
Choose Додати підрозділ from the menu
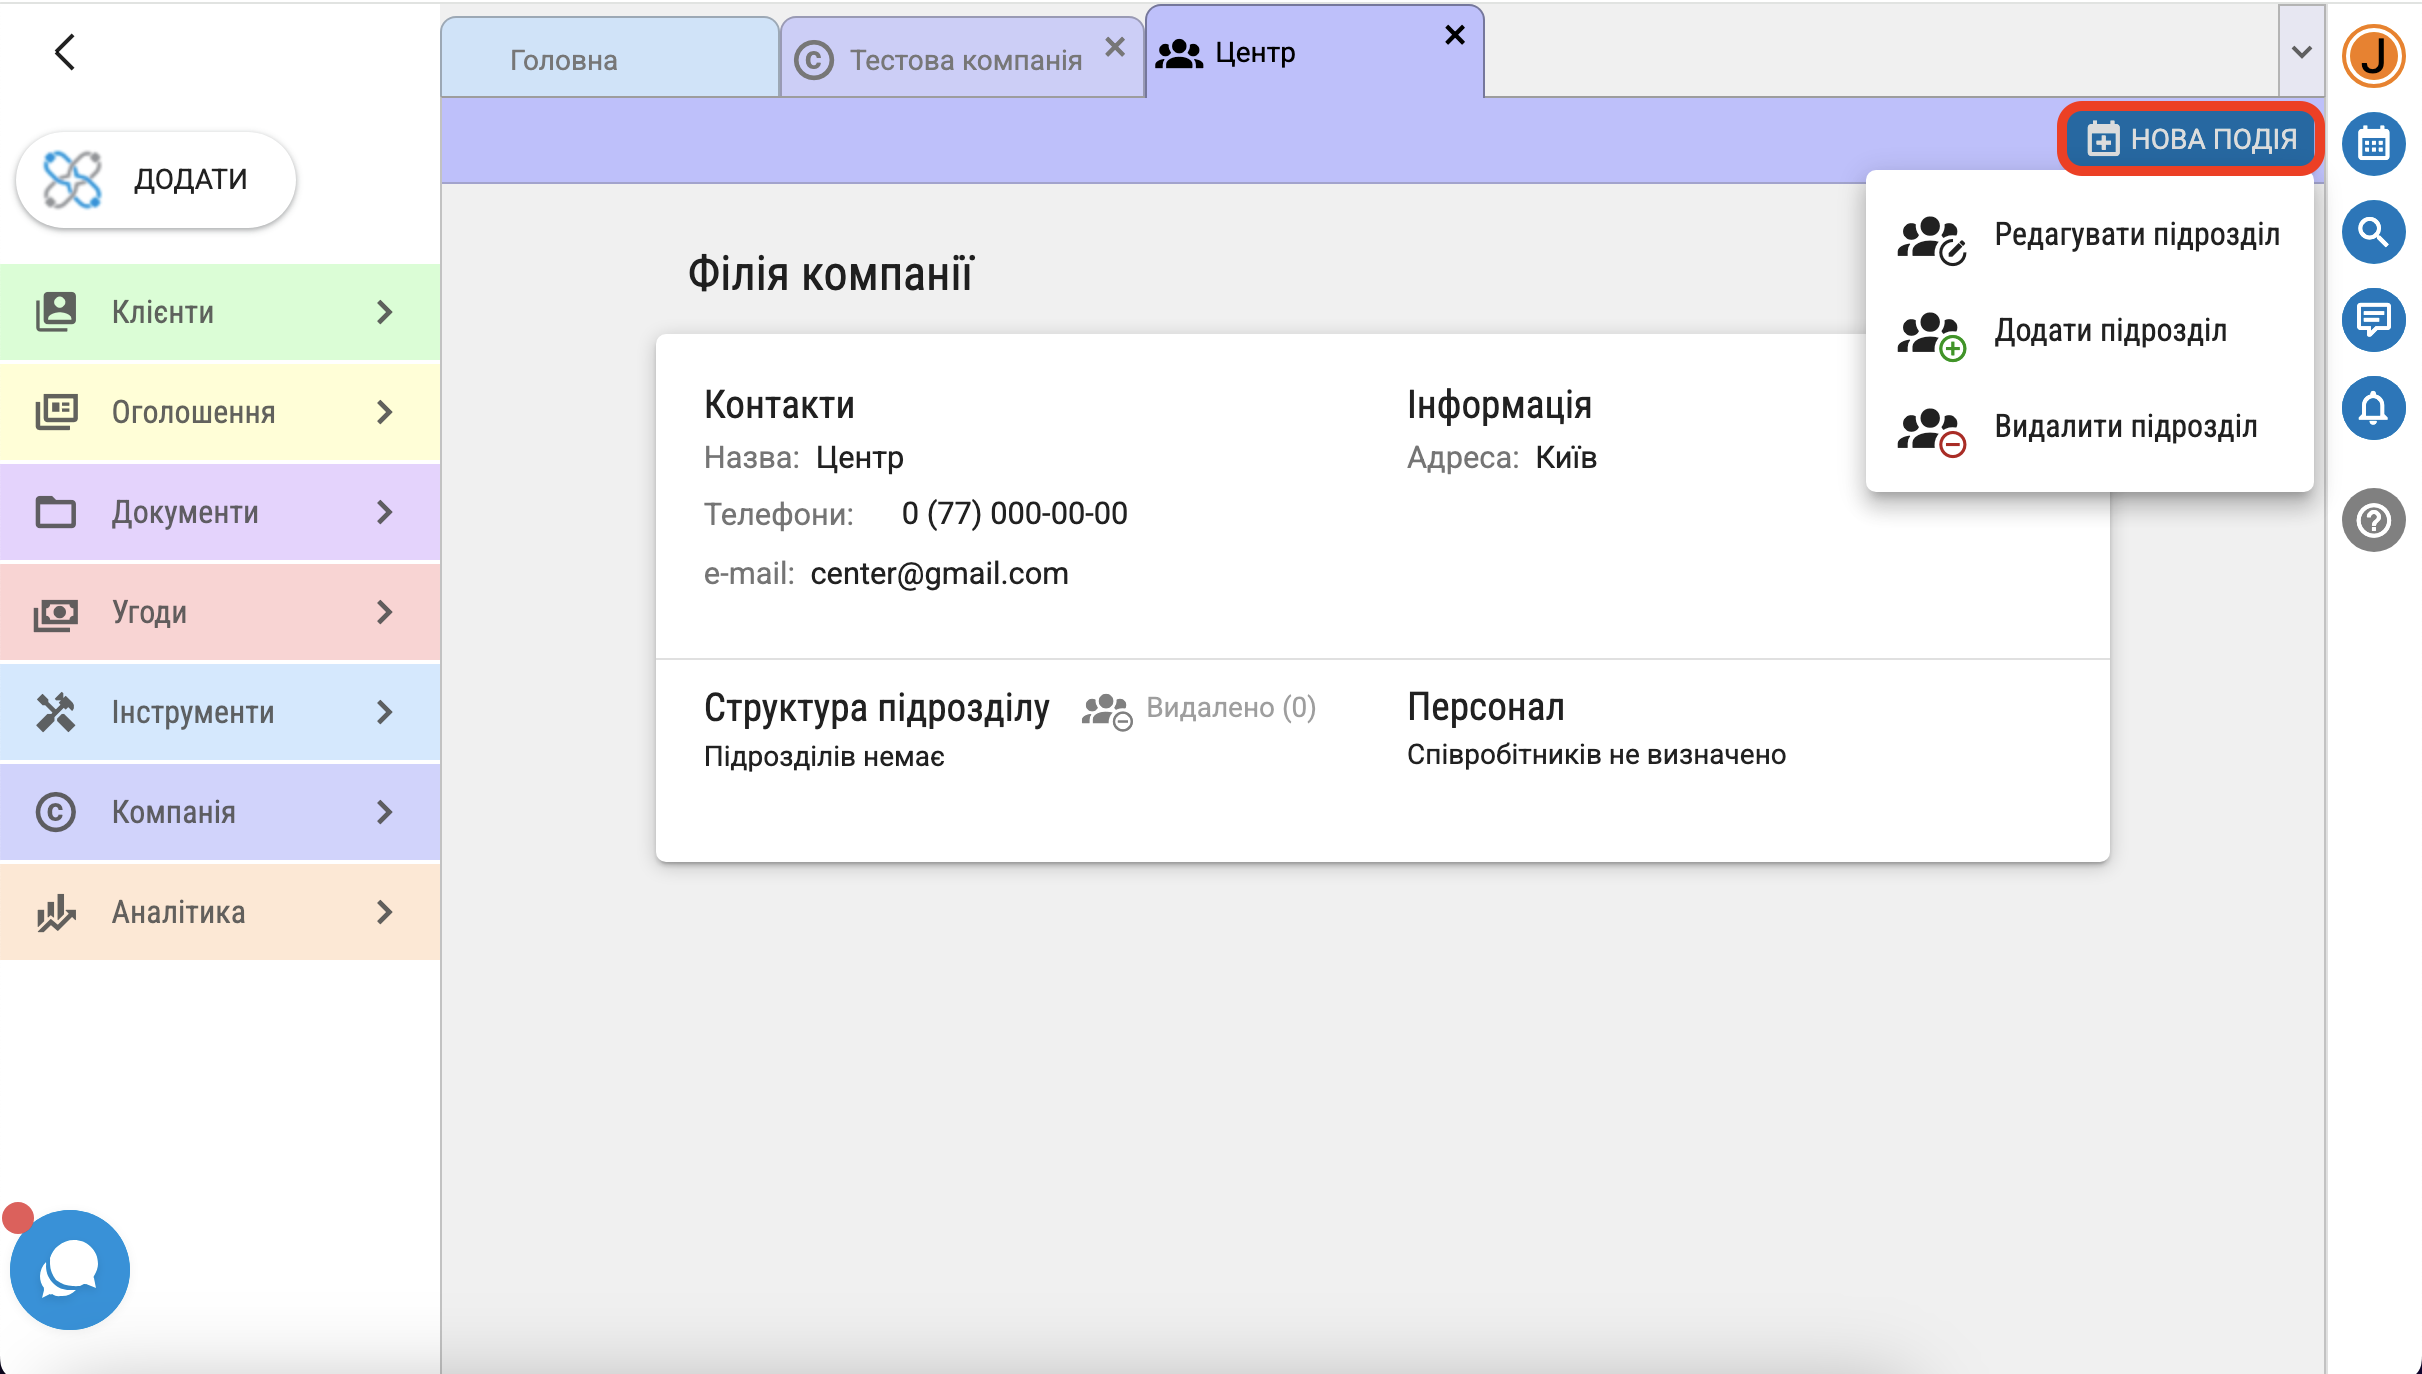(2110, 331)
